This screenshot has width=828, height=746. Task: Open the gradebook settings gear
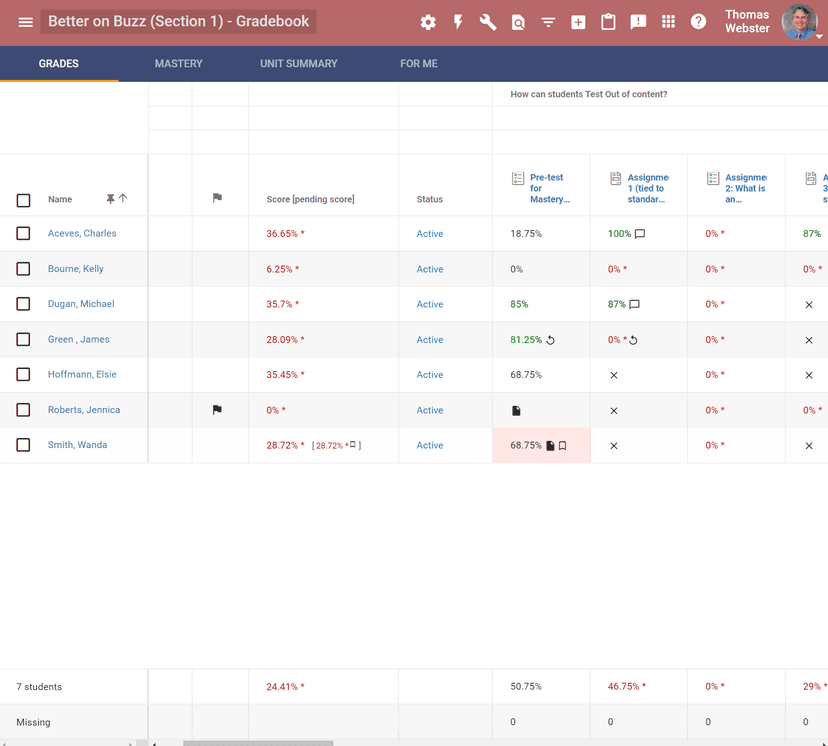pos(428,21)
